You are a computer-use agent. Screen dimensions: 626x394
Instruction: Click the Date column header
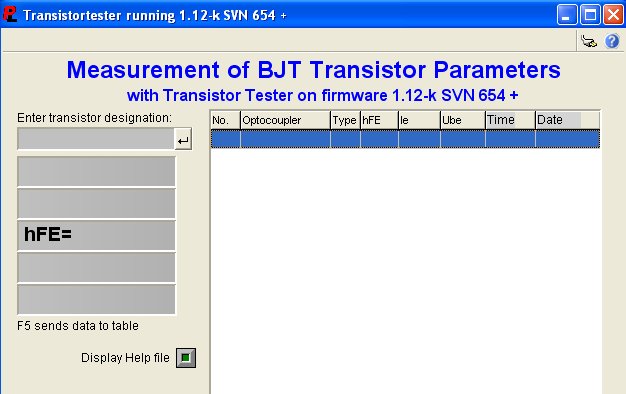pos(567,120)
